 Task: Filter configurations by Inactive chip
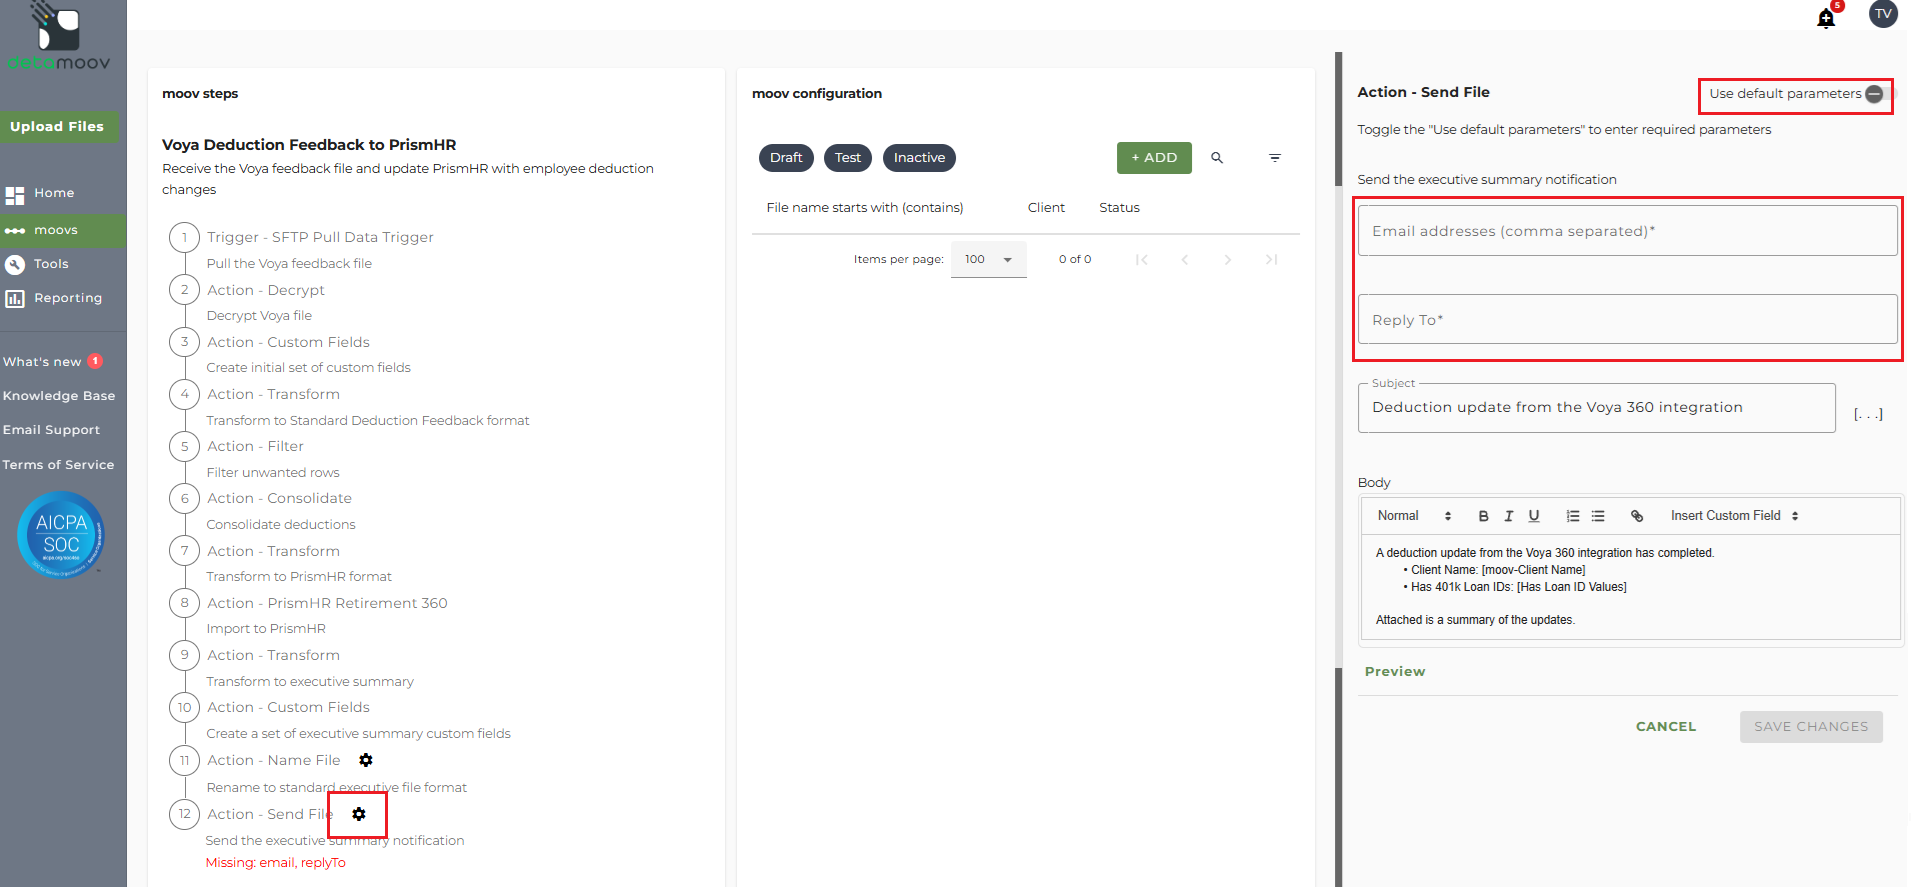tap(919, 158)
